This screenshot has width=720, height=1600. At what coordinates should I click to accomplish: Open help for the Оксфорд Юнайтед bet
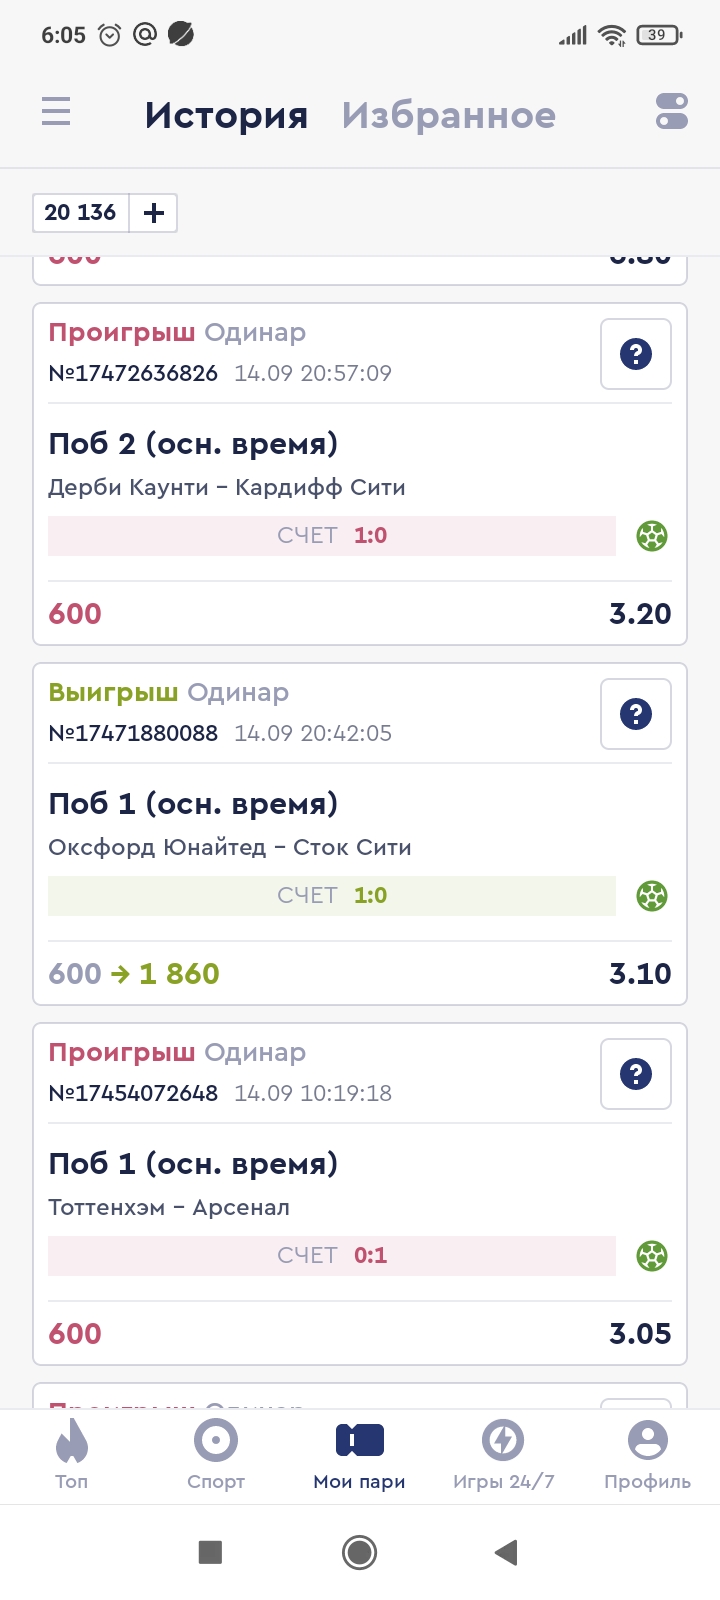[635, 714]
